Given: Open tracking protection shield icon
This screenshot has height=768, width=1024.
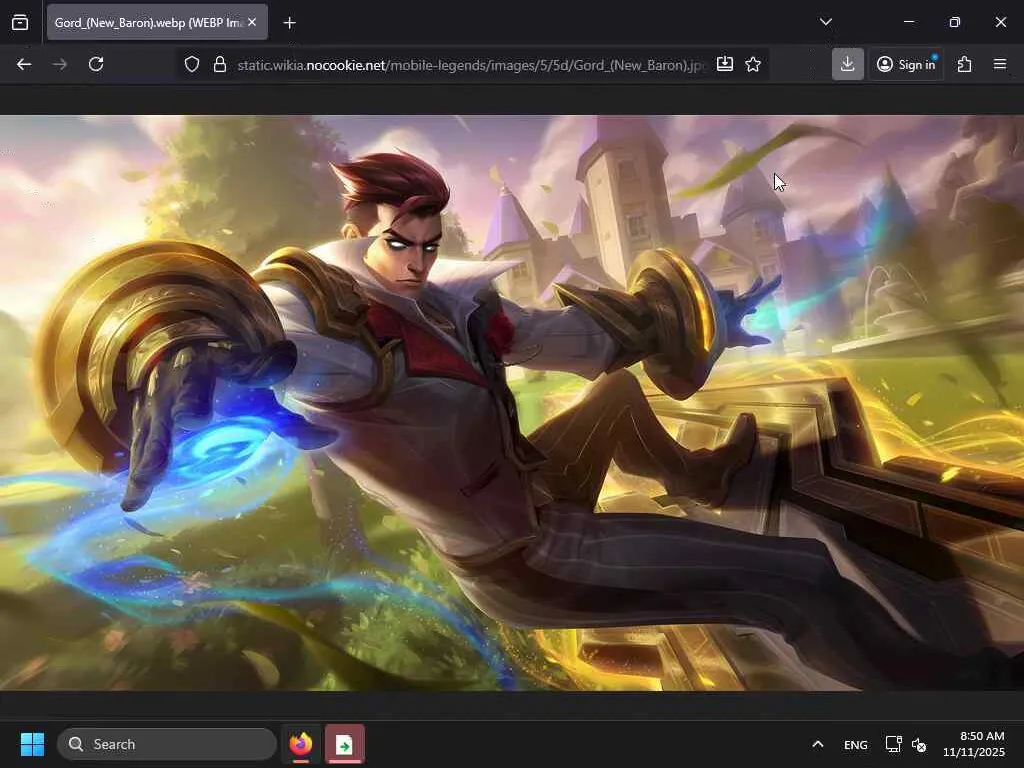Looking at the screenshot, I should [x=191, y=64].
